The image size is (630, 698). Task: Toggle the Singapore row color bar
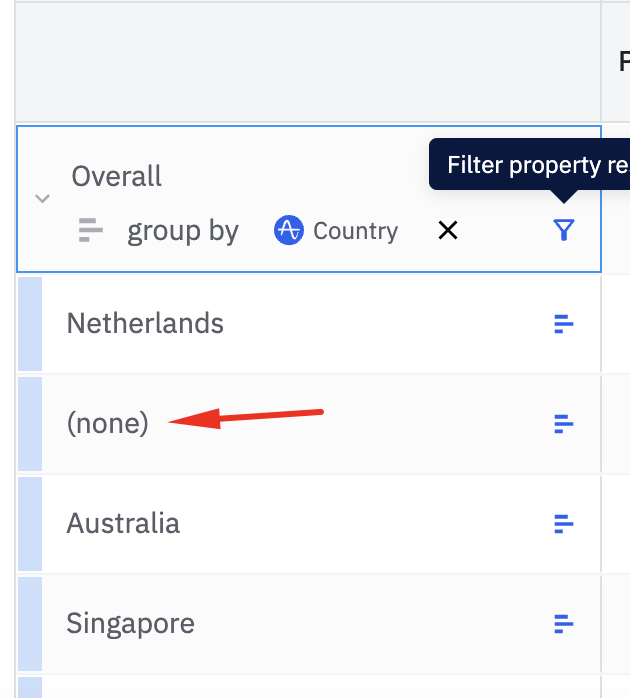[30, 624]
